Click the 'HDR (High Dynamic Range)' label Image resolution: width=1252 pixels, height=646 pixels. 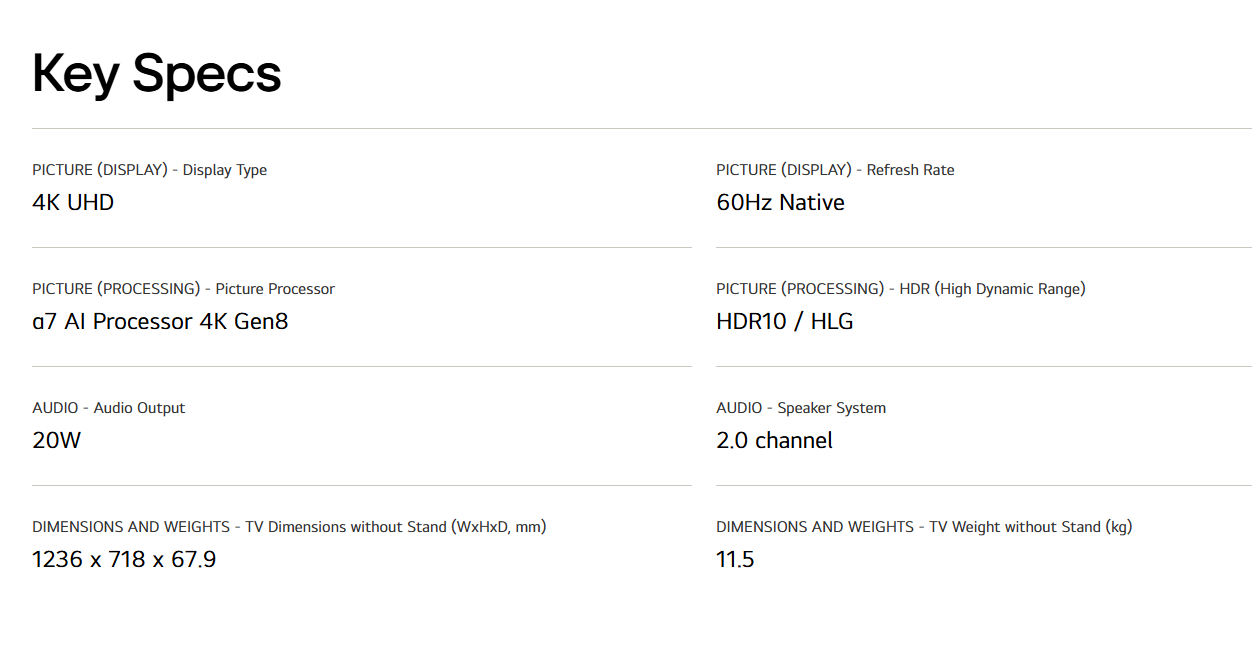(x=992, y=289)
